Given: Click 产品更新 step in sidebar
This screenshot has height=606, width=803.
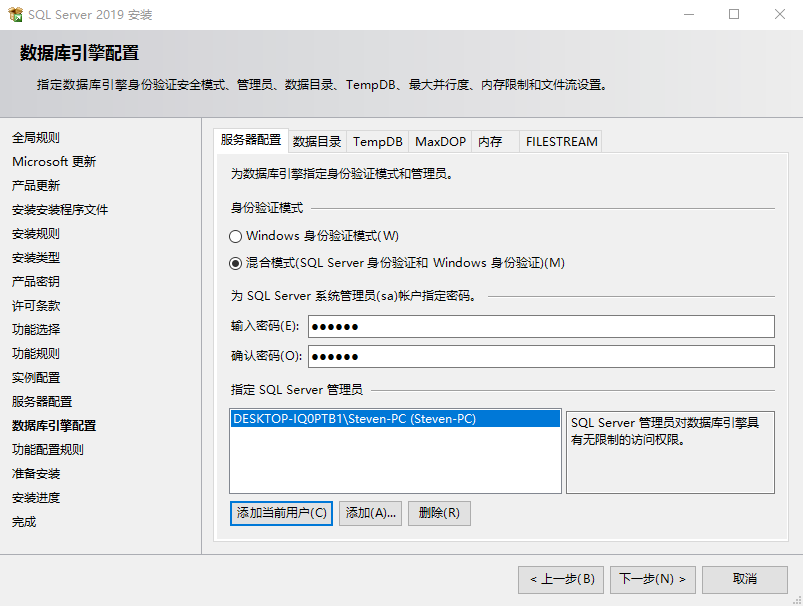Looking at the screenshot, I should (x=36, y=185).
